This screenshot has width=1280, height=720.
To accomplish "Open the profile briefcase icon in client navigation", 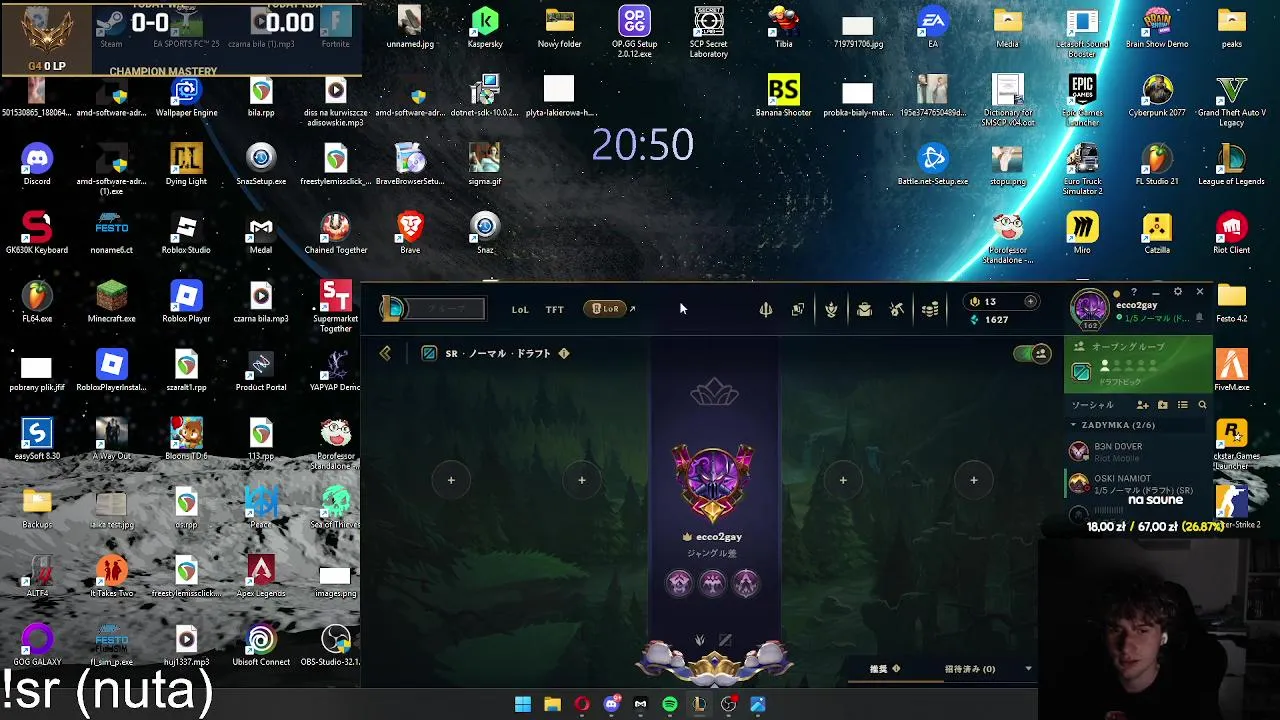I will coord(864,309).
